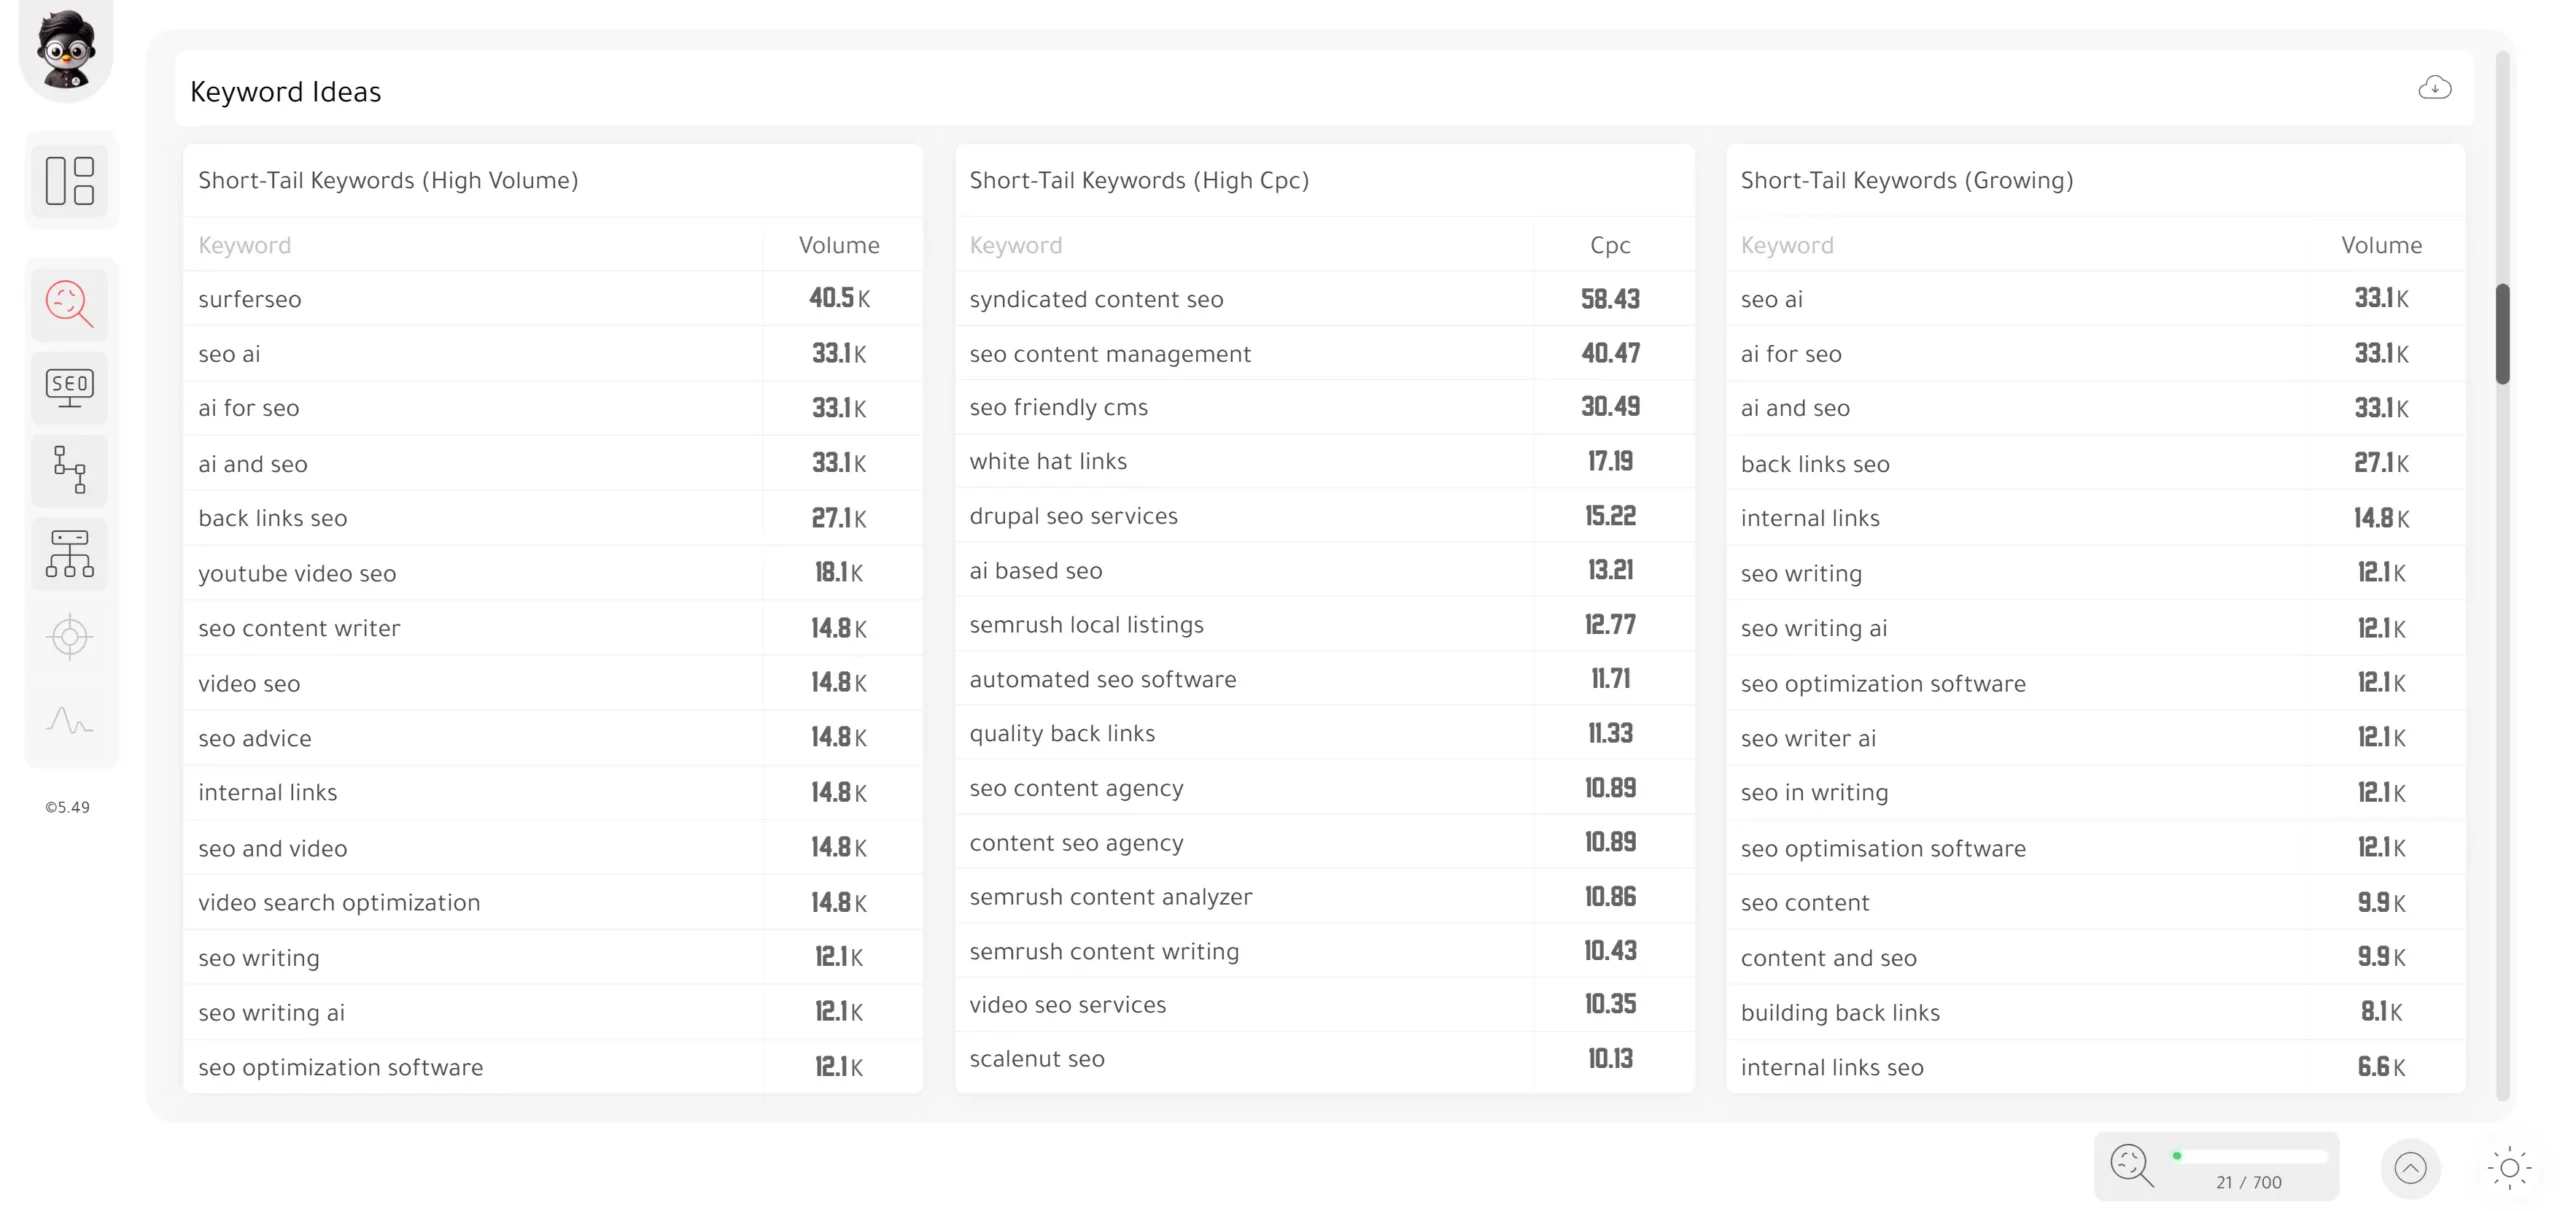Click the bottom magnifier credits icon
The width and height of the screenshot is (2560, 1211).
point(2131,1166)
